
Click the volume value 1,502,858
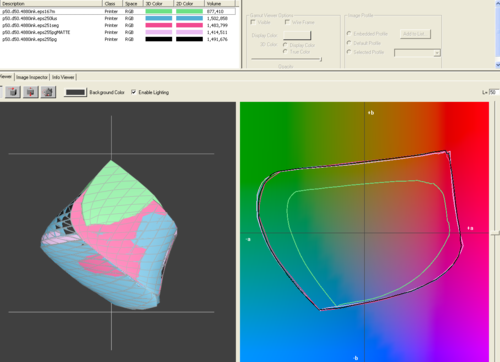[x=217, y=18]
